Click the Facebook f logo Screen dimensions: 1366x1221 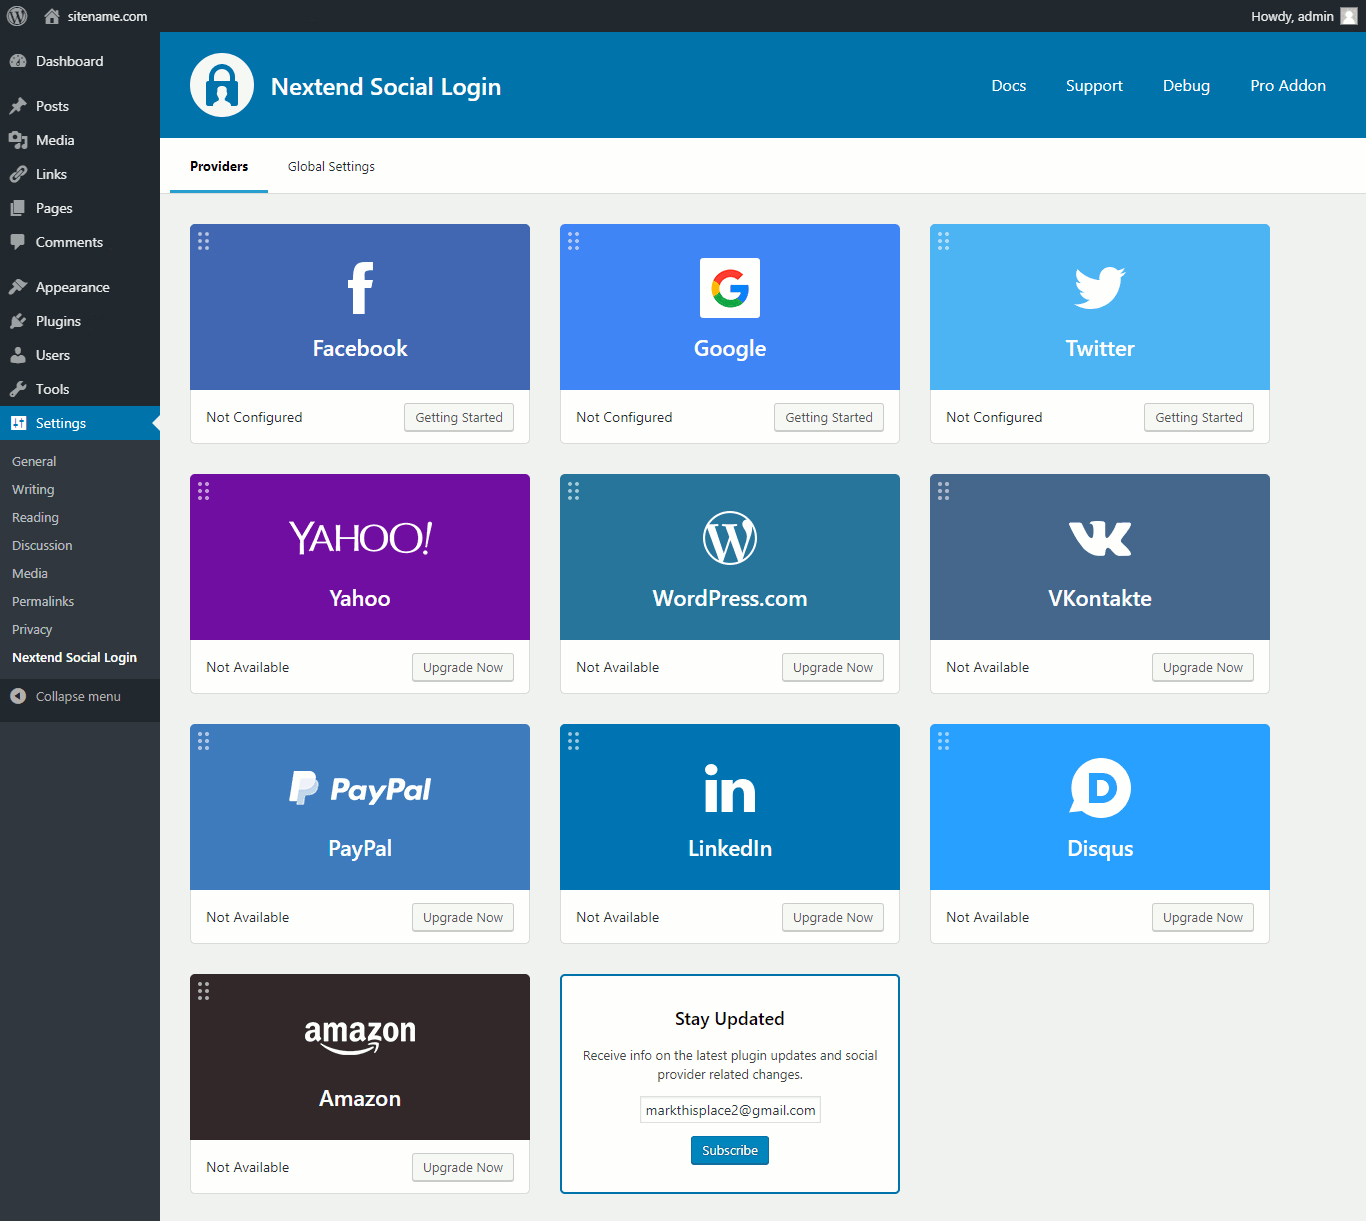click(360, 288)
